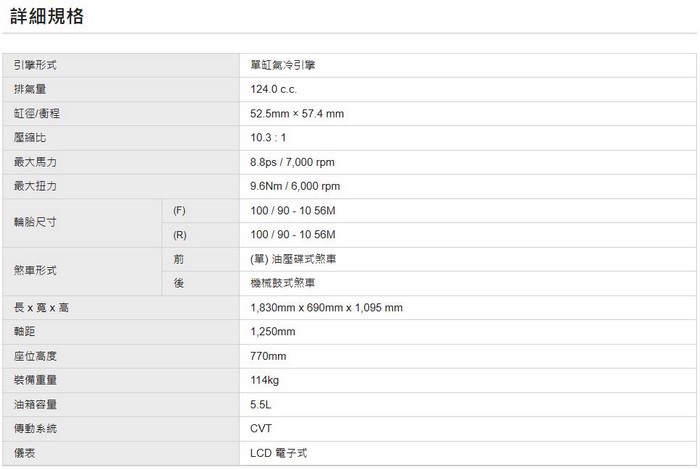The width and height of the screenshot is (700, 470).
Task: Click the 8.8ps / 7,000 rpm value
Action: click(292, 162)
